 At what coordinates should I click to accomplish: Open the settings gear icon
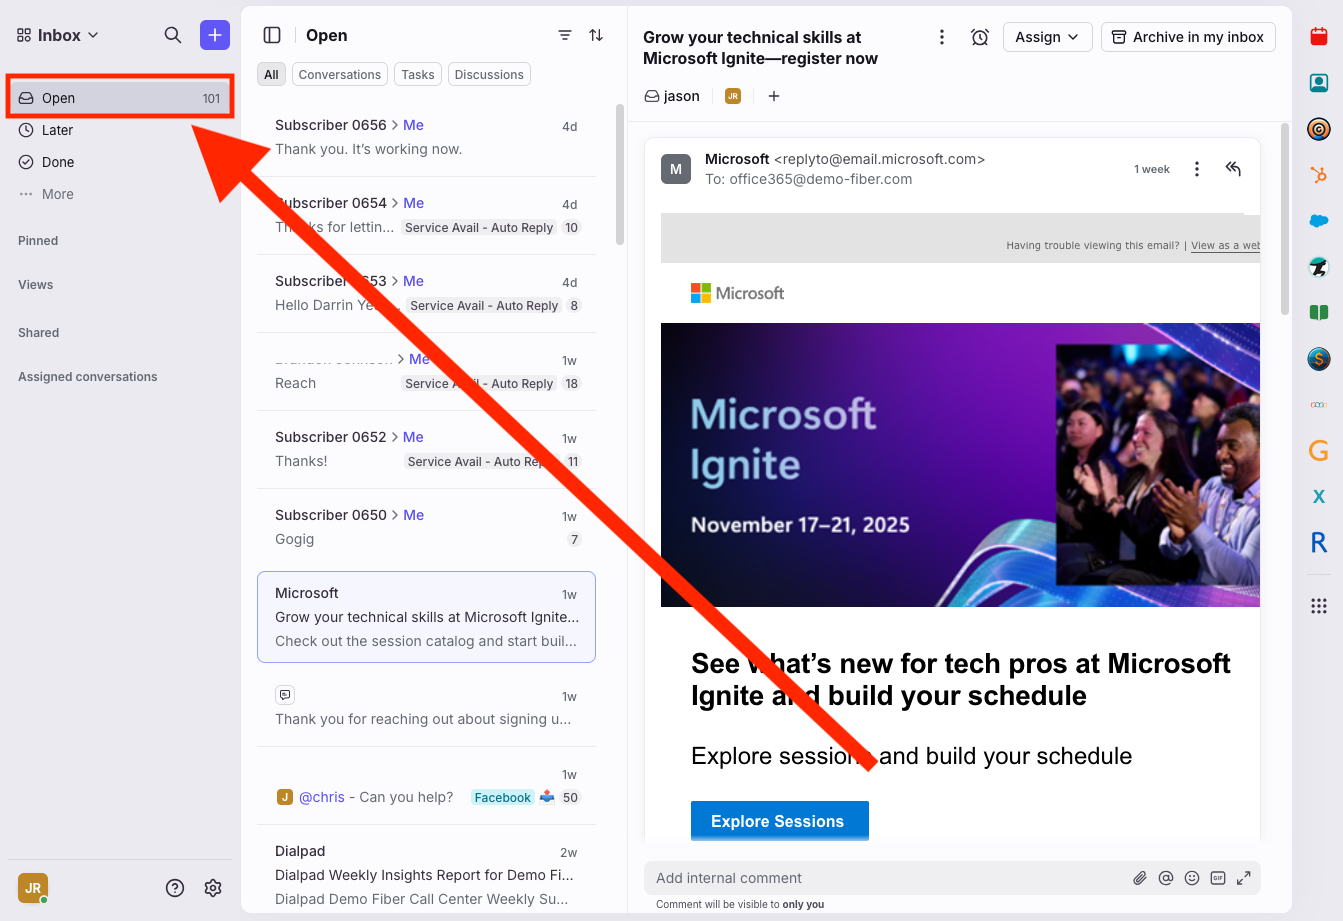click(213, 888)
